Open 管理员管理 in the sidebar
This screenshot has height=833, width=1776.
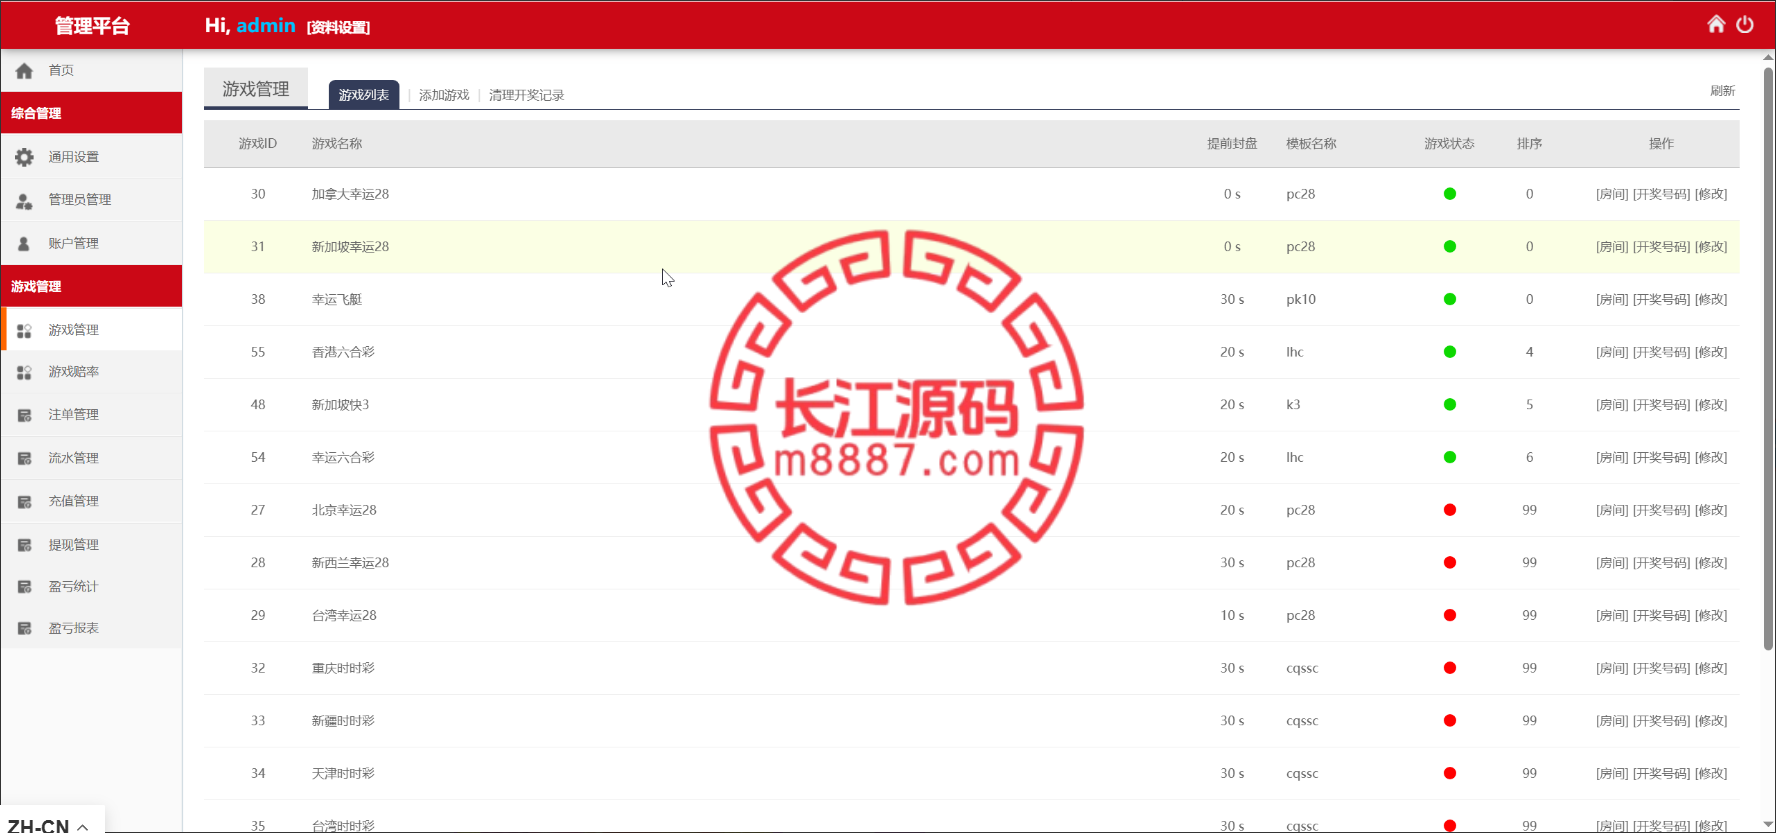tap(91, 200)
